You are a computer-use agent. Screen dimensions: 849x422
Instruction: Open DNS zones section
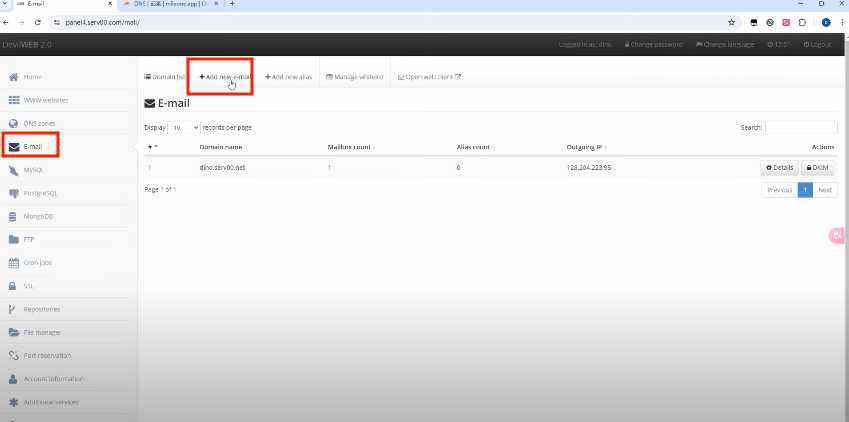32,124
